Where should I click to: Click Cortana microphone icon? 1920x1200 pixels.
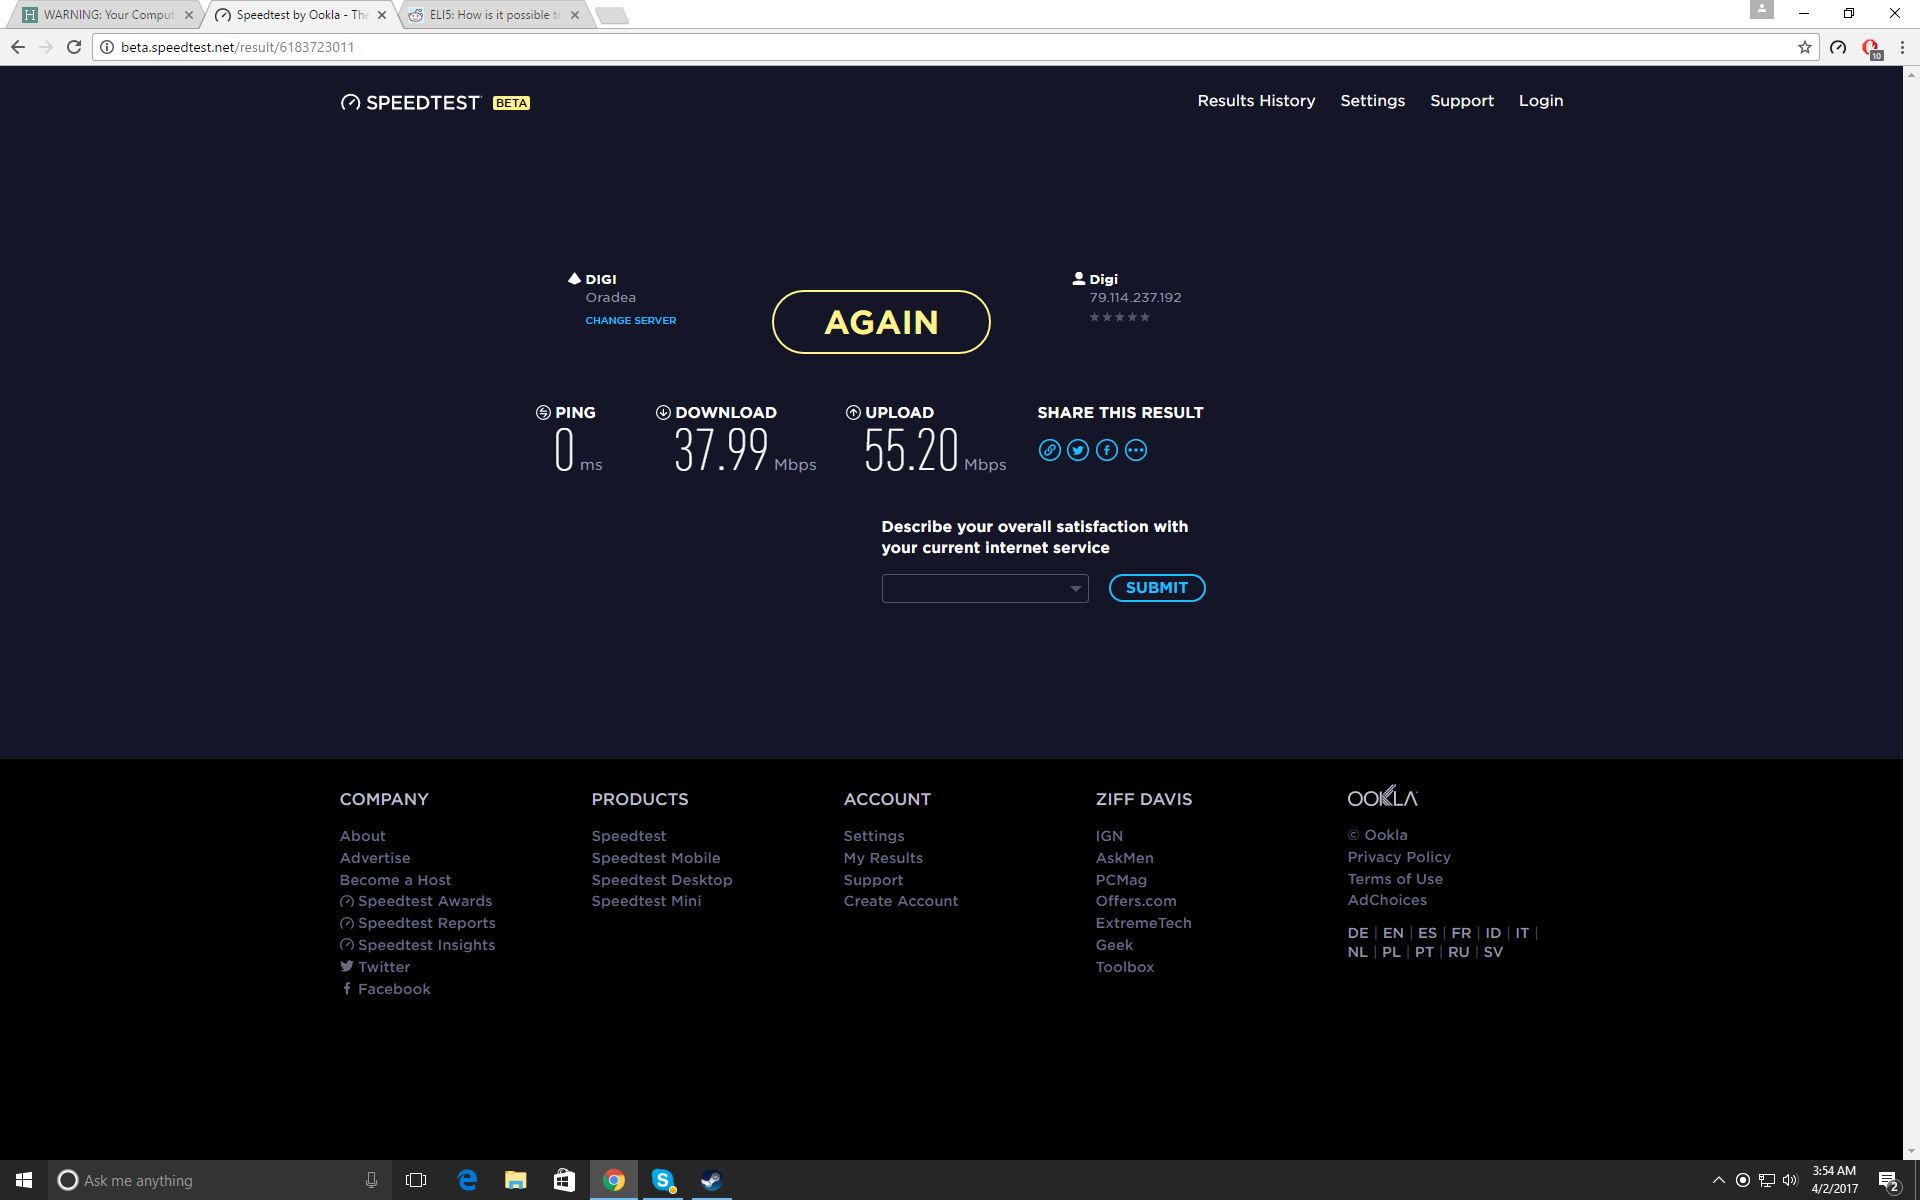pyautogui.click(x=371, y=1180)
